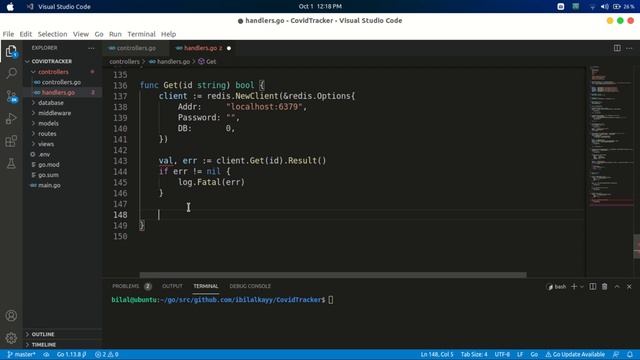640x360 pixels.
Task: Open go.mod in the Explorer
Action: (49, 164)
